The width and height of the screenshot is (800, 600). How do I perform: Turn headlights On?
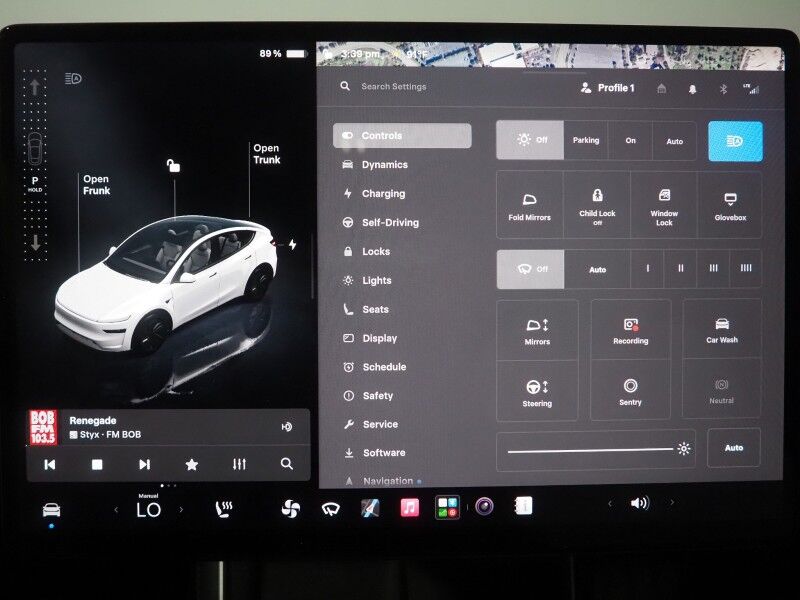click(631, 140)
